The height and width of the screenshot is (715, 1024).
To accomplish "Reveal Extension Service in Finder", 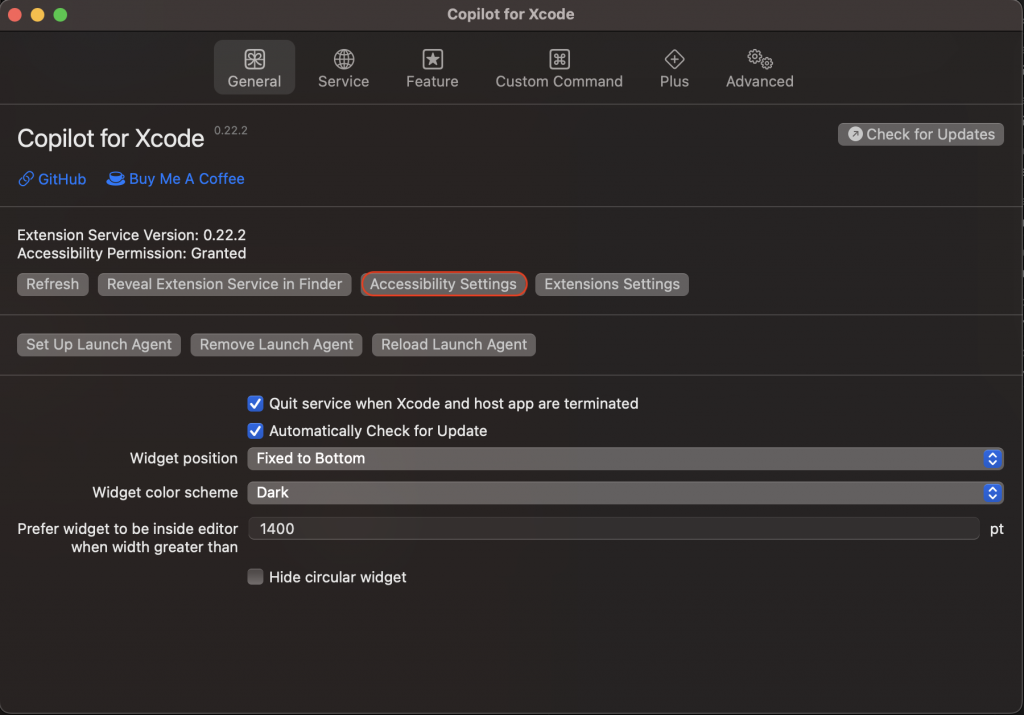I will point(225,284).
